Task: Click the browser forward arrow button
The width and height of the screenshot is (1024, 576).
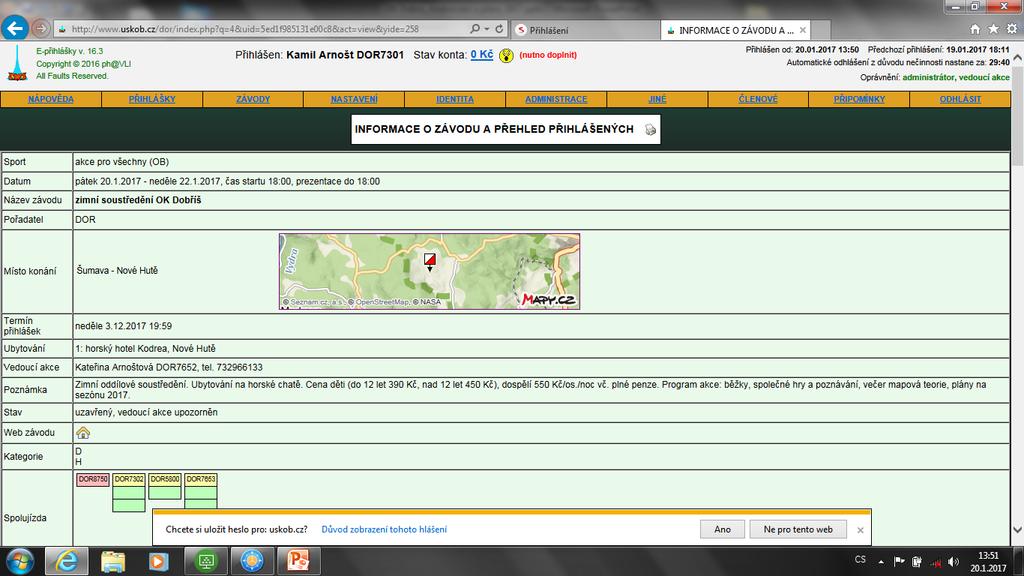Action: 41,29
